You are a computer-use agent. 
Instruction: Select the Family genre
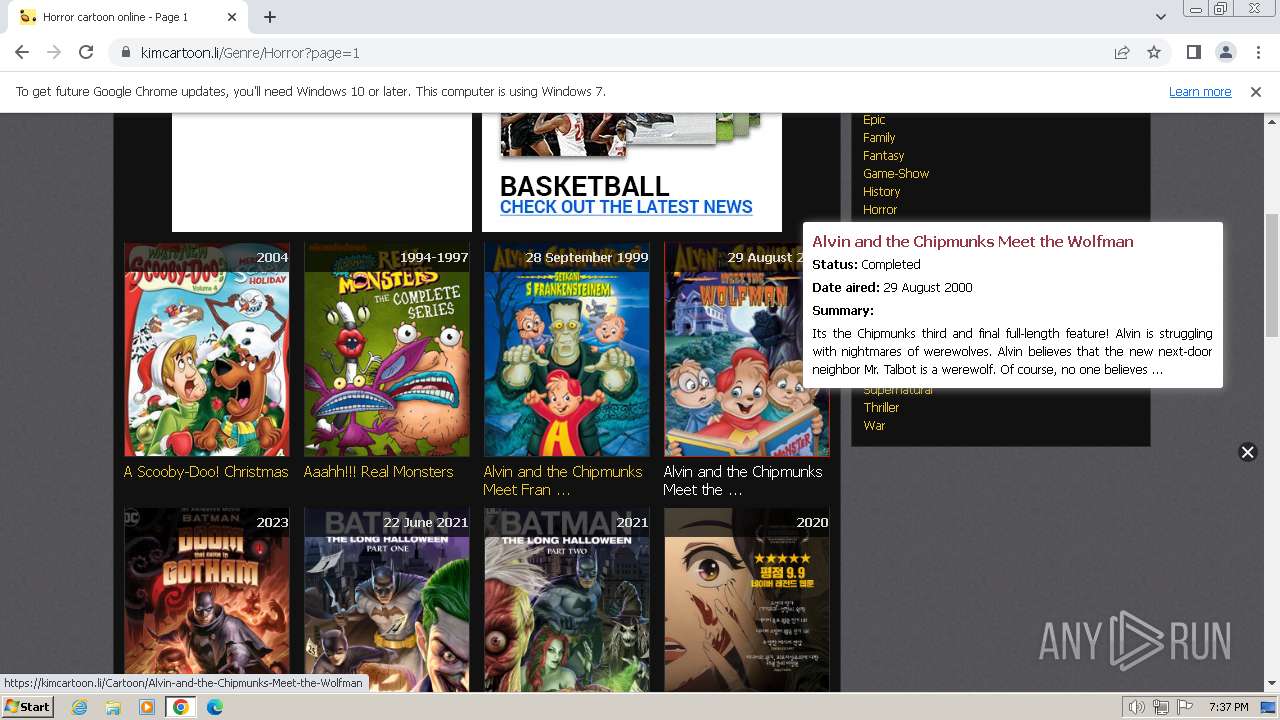click(x=879, y=138)
